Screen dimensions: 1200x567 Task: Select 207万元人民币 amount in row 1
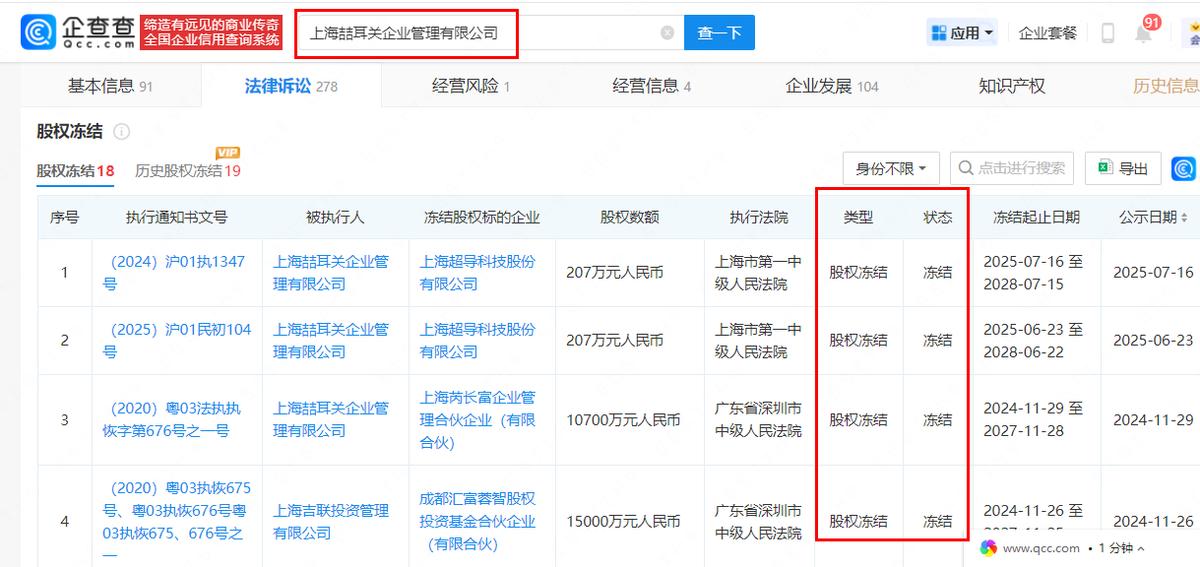[614, 273]
